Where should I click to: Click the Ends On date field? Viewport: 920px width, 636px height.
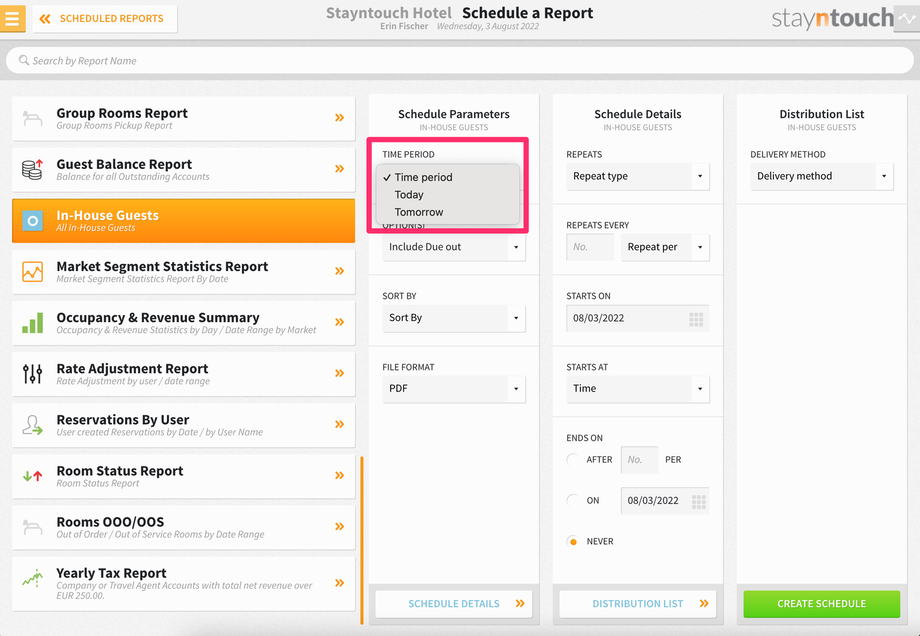click(x=665, y=501)
